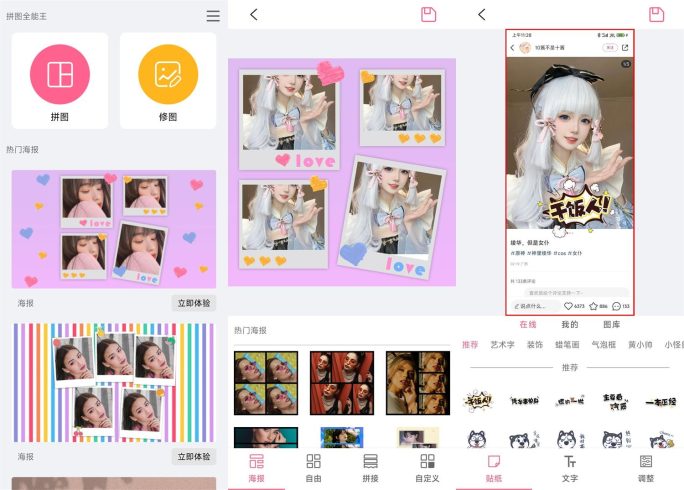Pick the 一本正经 text sticker
Image resolution: width=684 pixels, height=490 pixels.
click(660, 402)
